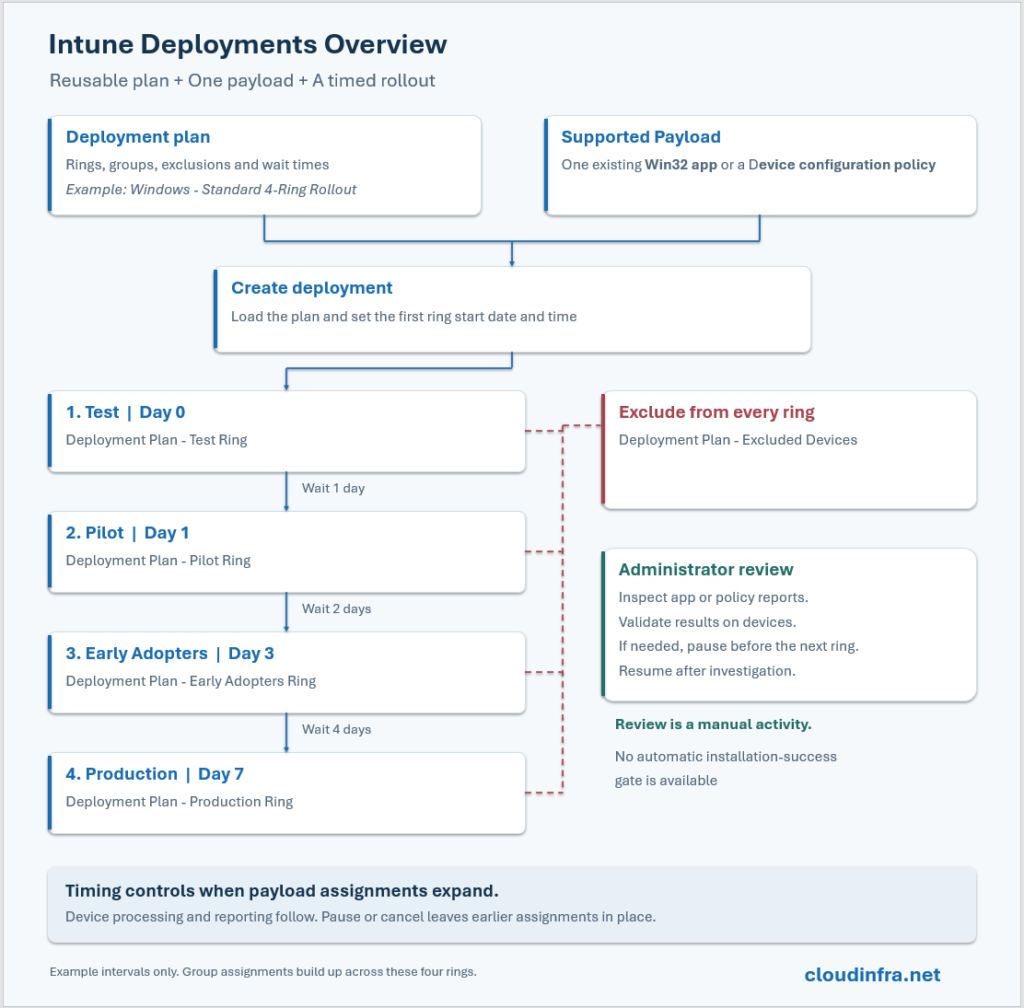Click 'Validate results on devices.' line
The height and width of the screenshot is (1008, 1024).
coord(707,622)
